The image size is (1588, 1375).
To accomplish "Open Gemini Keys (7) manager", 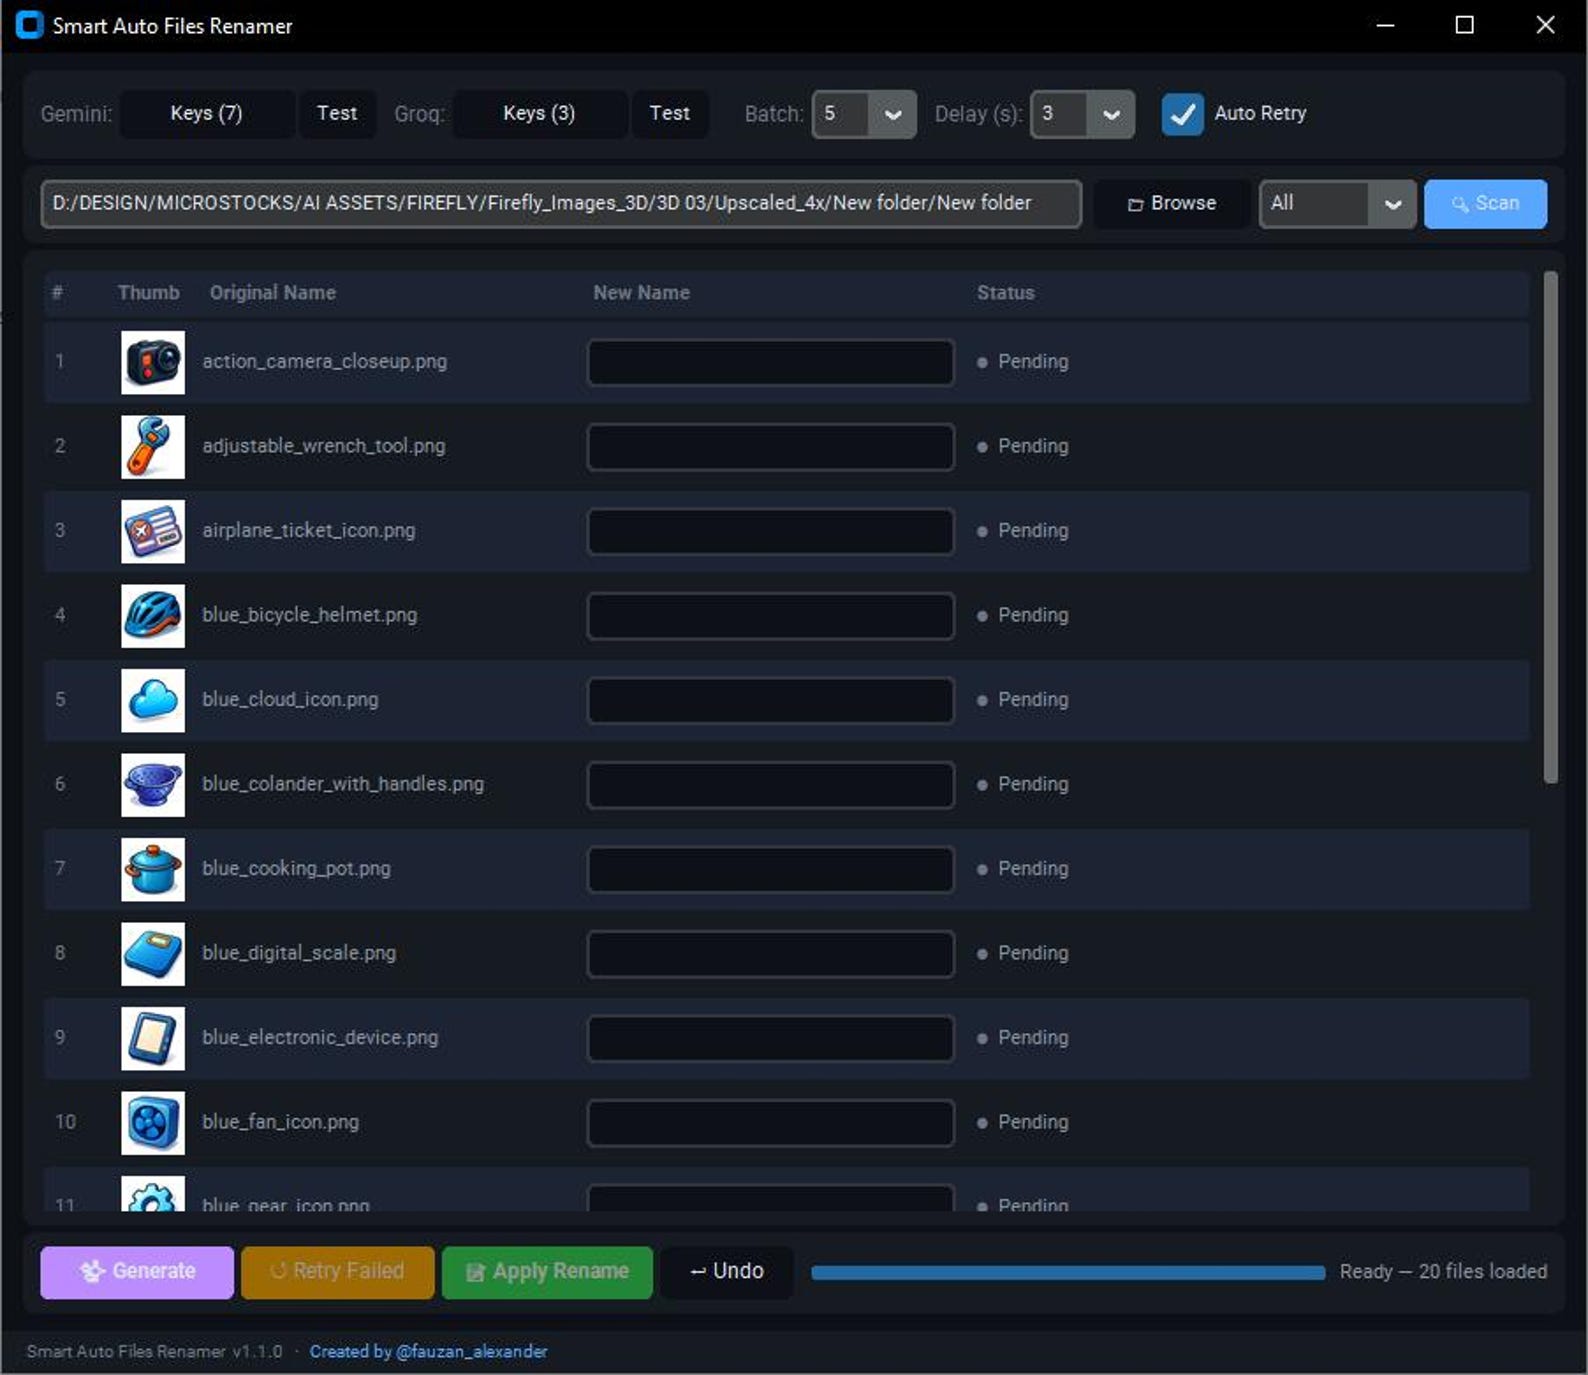I will (x=207, y=114).
